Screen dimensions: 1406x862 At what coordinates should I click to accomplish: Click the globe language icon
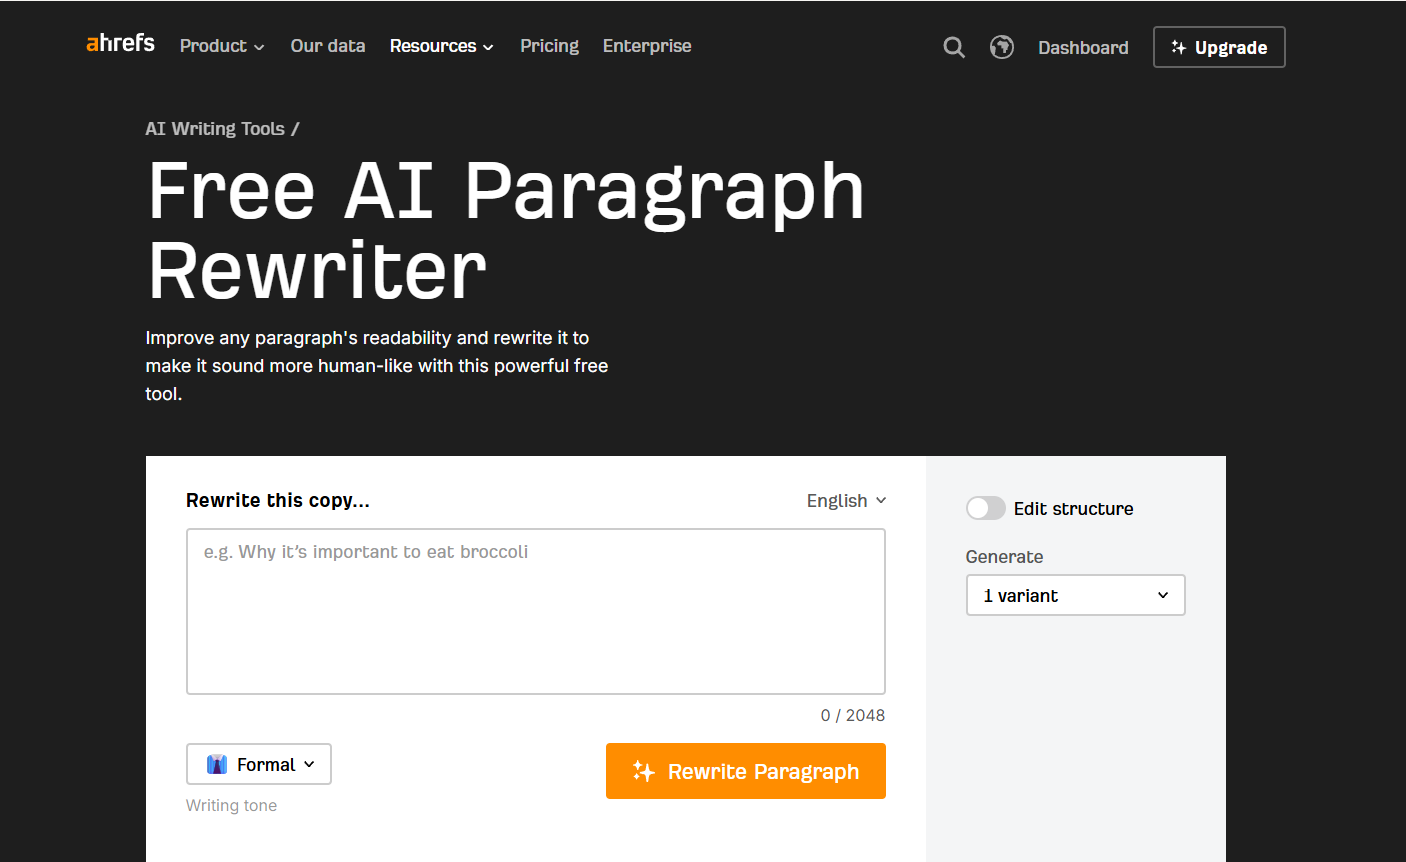pos(1002,47)
